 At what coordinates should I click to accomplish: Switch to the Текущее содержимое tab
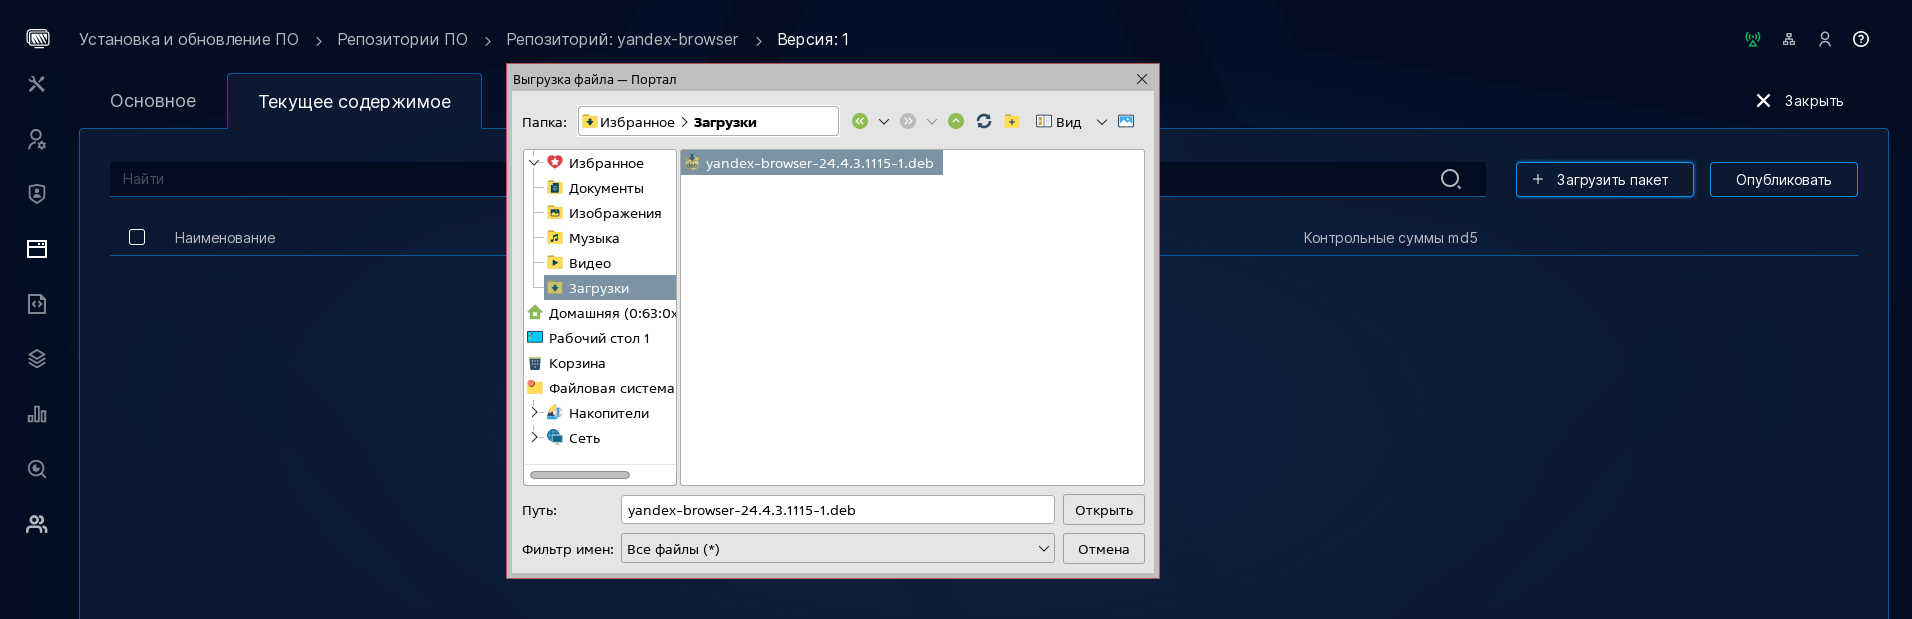coord(354,101)
